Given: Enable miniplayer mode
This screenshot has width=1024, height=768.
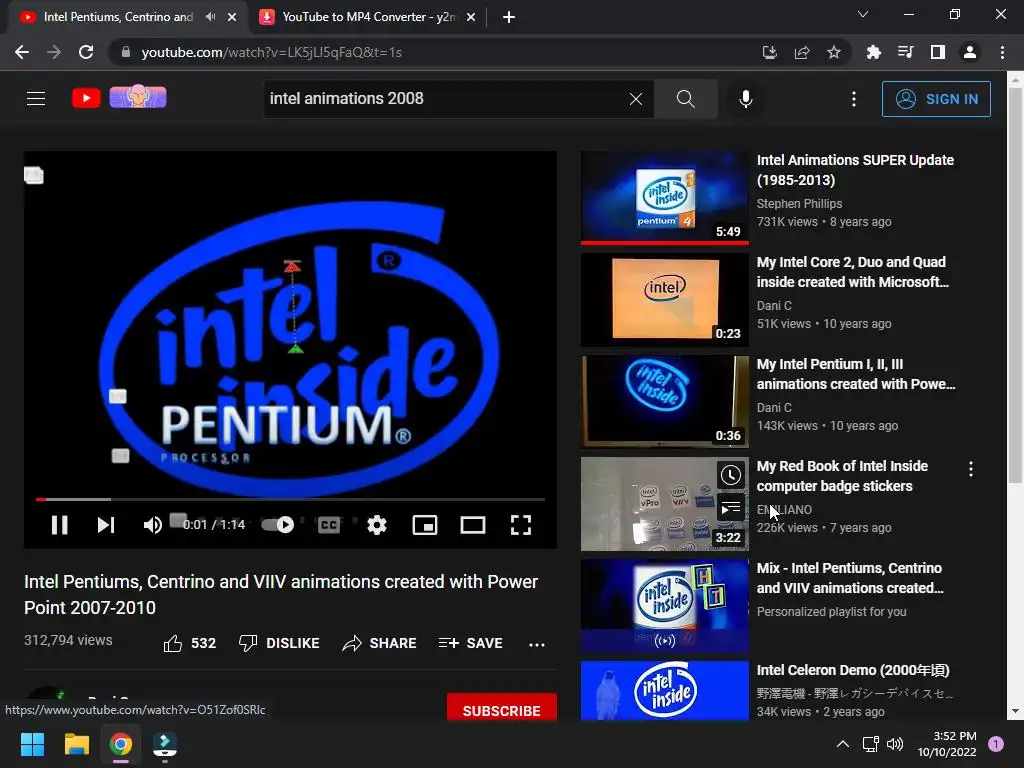Looking at the screenshot, I should [x=425, y=524].
